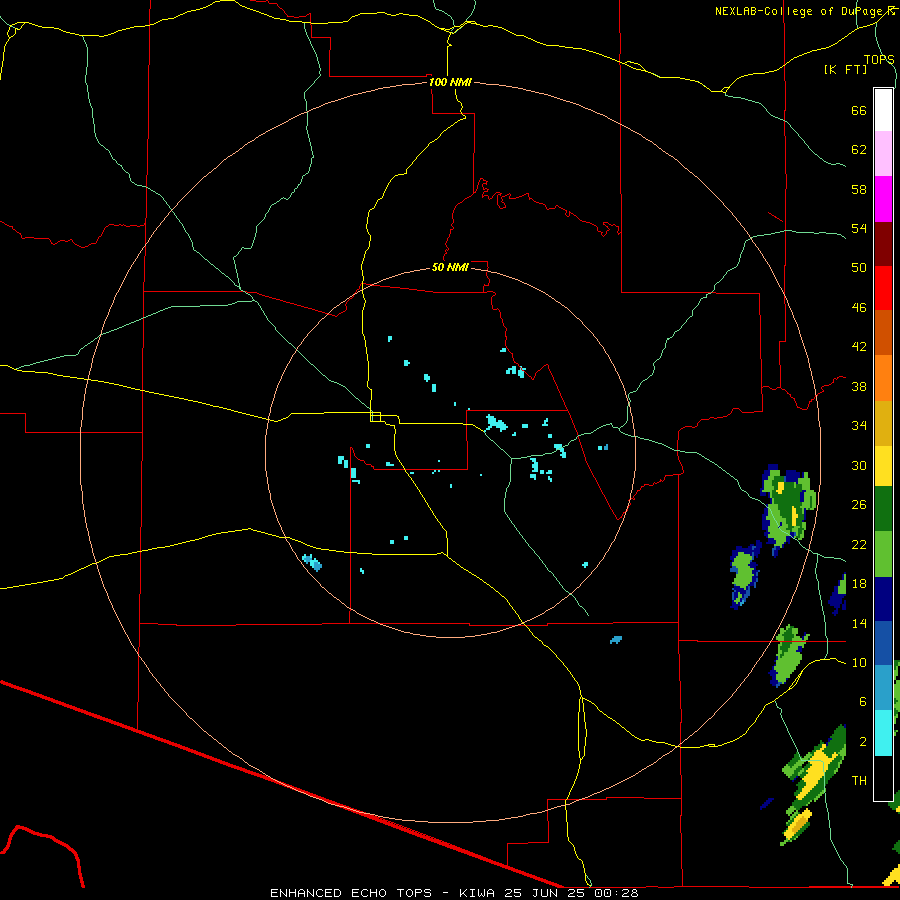Click the cyan legend swatch
Viewport: 900px width, 900px height.
click(x=883, y=733)
